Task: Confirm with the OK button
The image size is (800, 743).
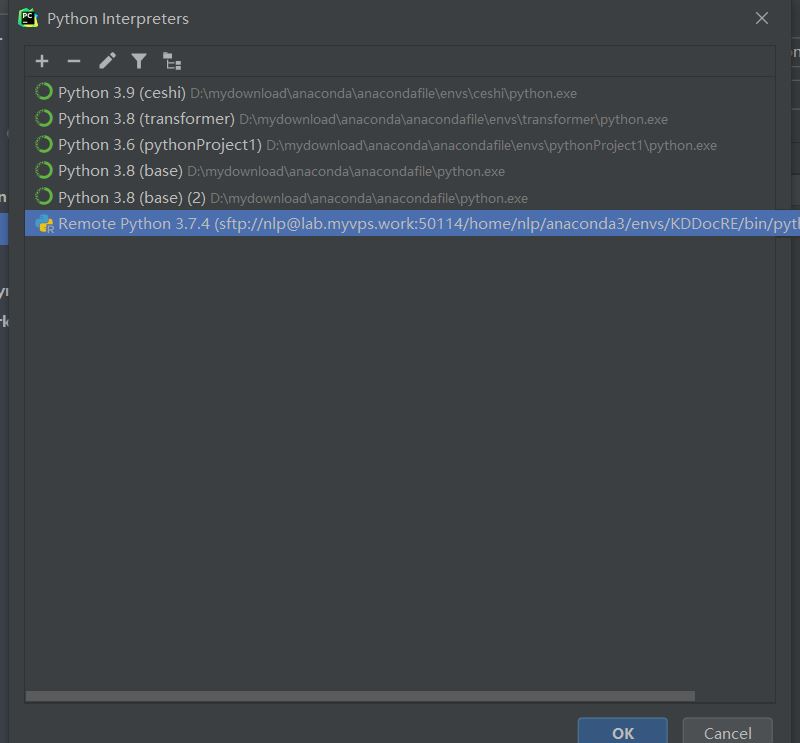Action: (x=622, y=732)
